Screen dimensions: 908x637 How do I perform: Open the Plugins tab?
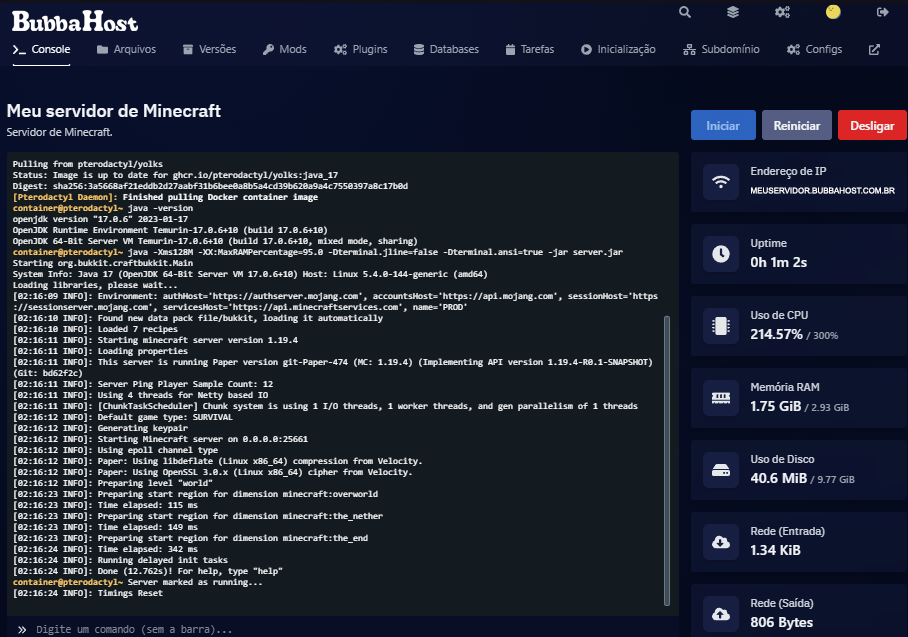tap(361, 49)
